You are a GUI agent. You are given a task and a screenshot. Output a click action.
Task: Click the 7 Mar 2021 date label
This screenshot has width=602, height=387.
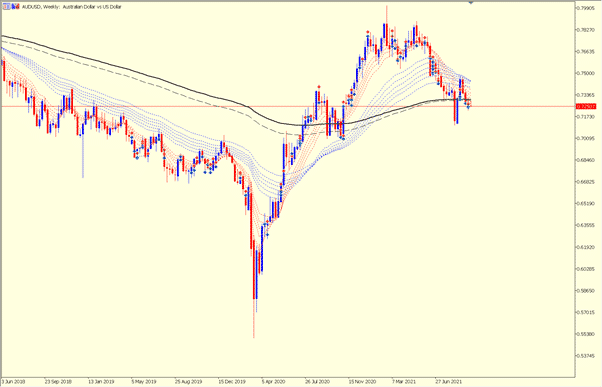coord(404,382)
